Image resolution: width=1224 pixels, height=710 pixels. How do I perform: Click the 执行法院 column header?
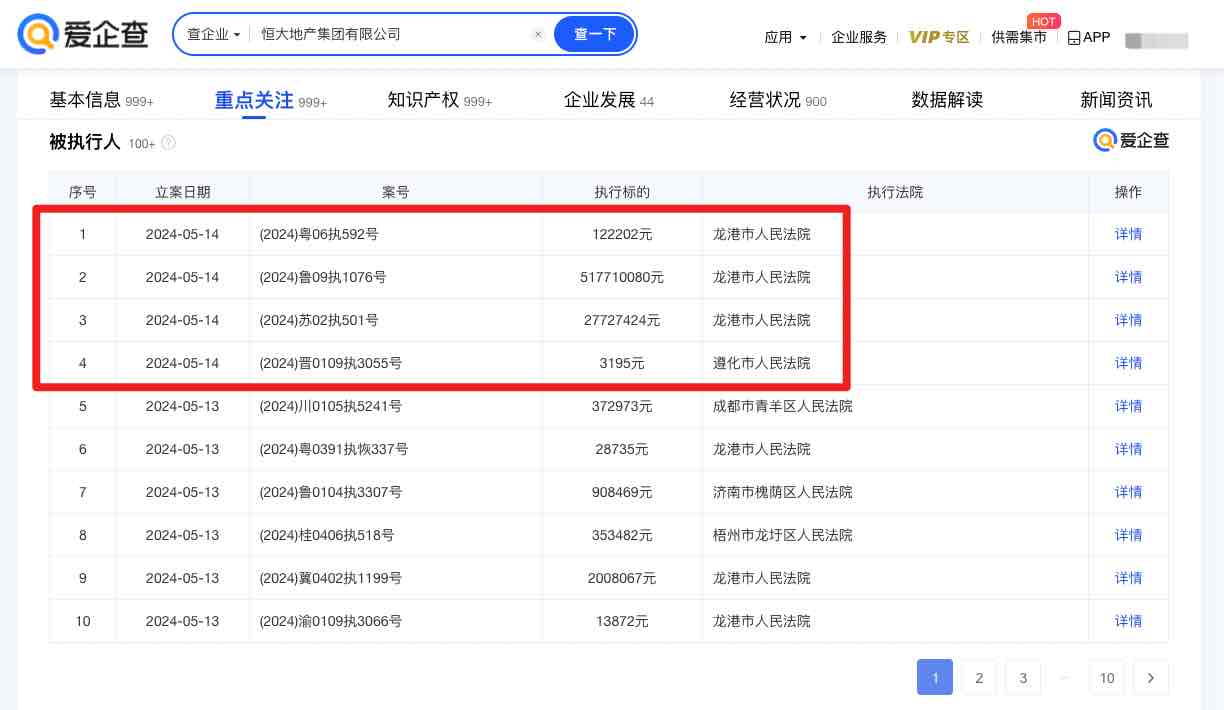pos(895,192)
